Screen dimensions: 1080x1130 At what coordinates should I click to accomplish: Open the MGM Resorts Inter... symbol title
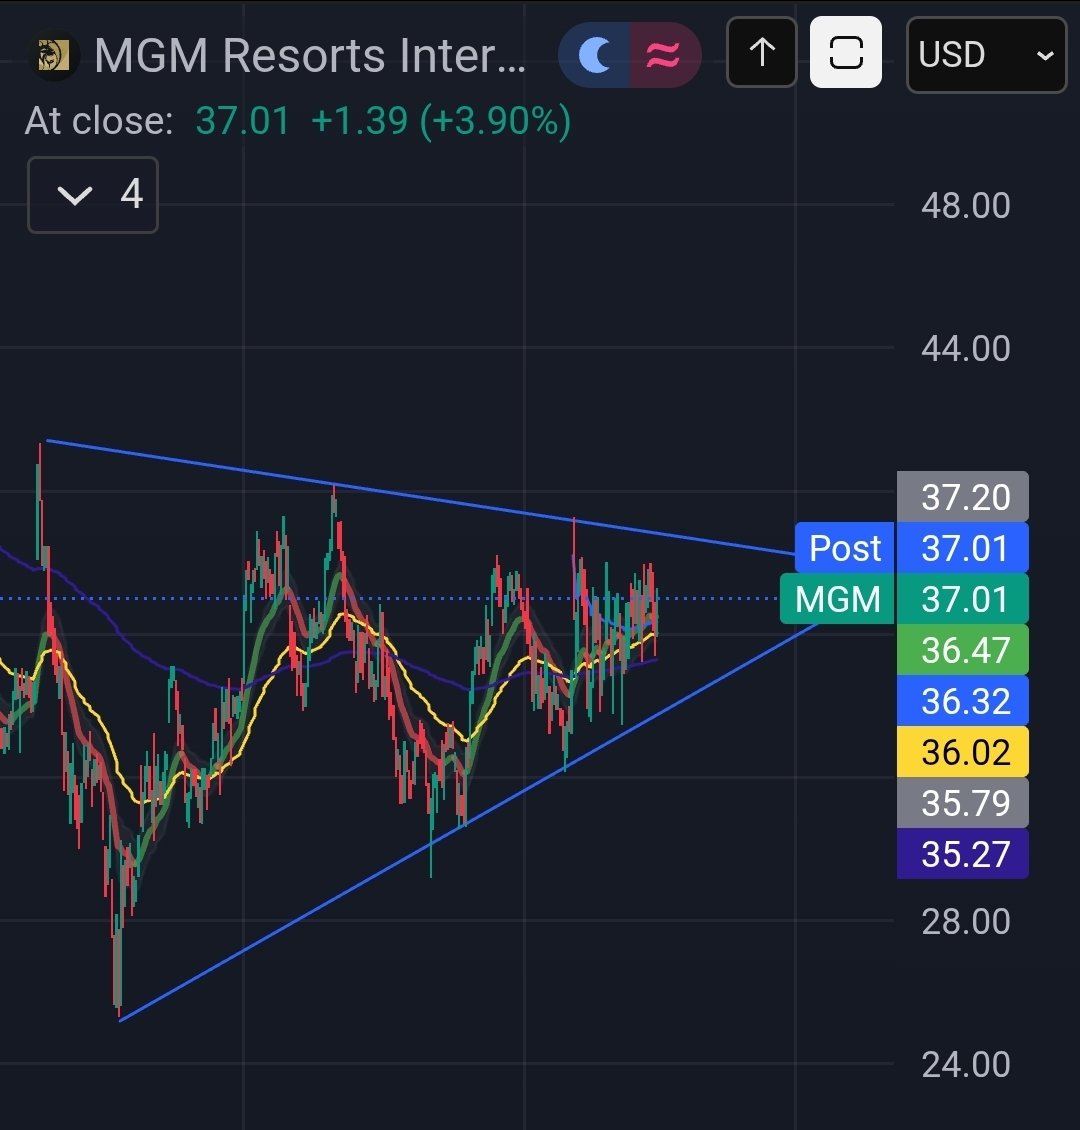pyautogui.click(x=310, y=55)
